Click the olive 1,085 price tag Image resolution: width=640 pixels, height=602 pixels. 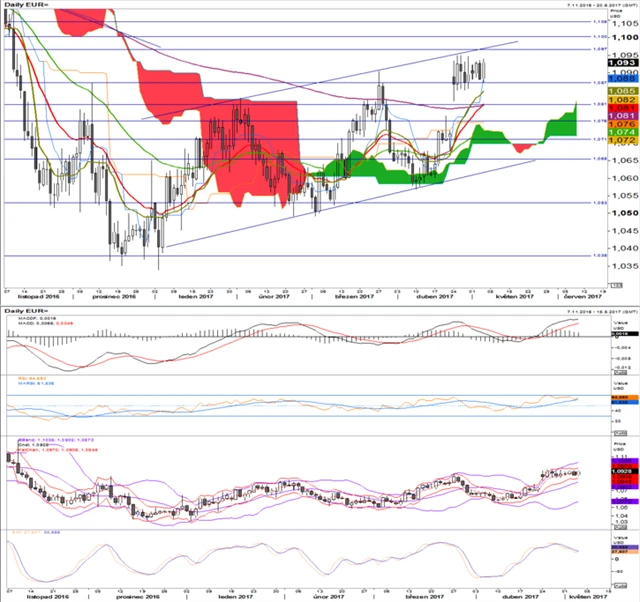(622, 91)
